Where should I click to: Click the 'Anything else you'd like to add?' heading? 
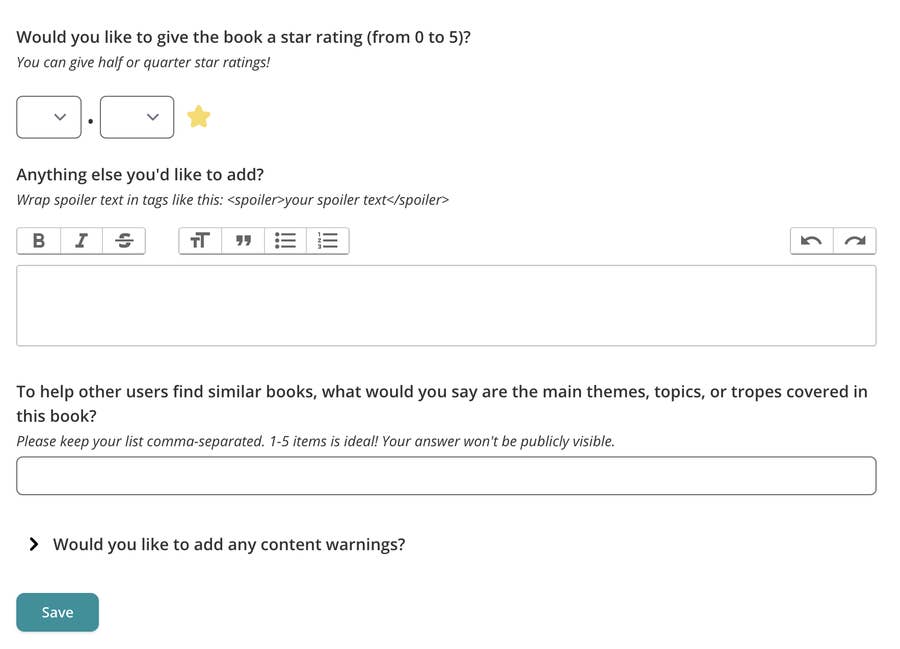(139, 174)
